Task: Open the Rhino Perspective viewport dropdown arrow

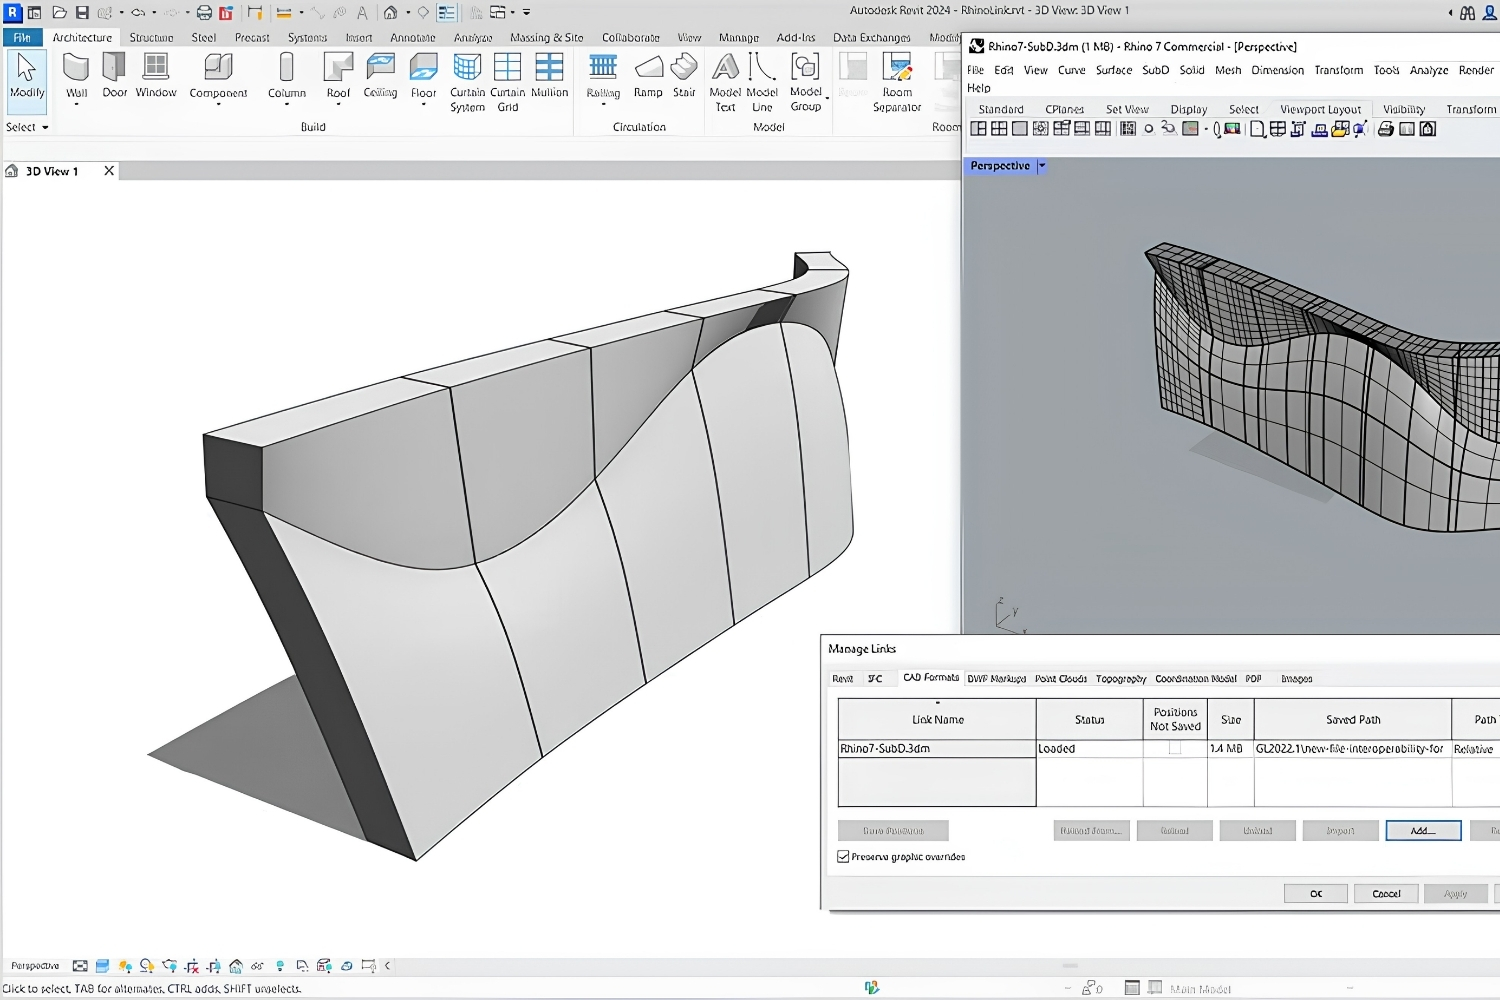Action: [x=1041, y=166]
